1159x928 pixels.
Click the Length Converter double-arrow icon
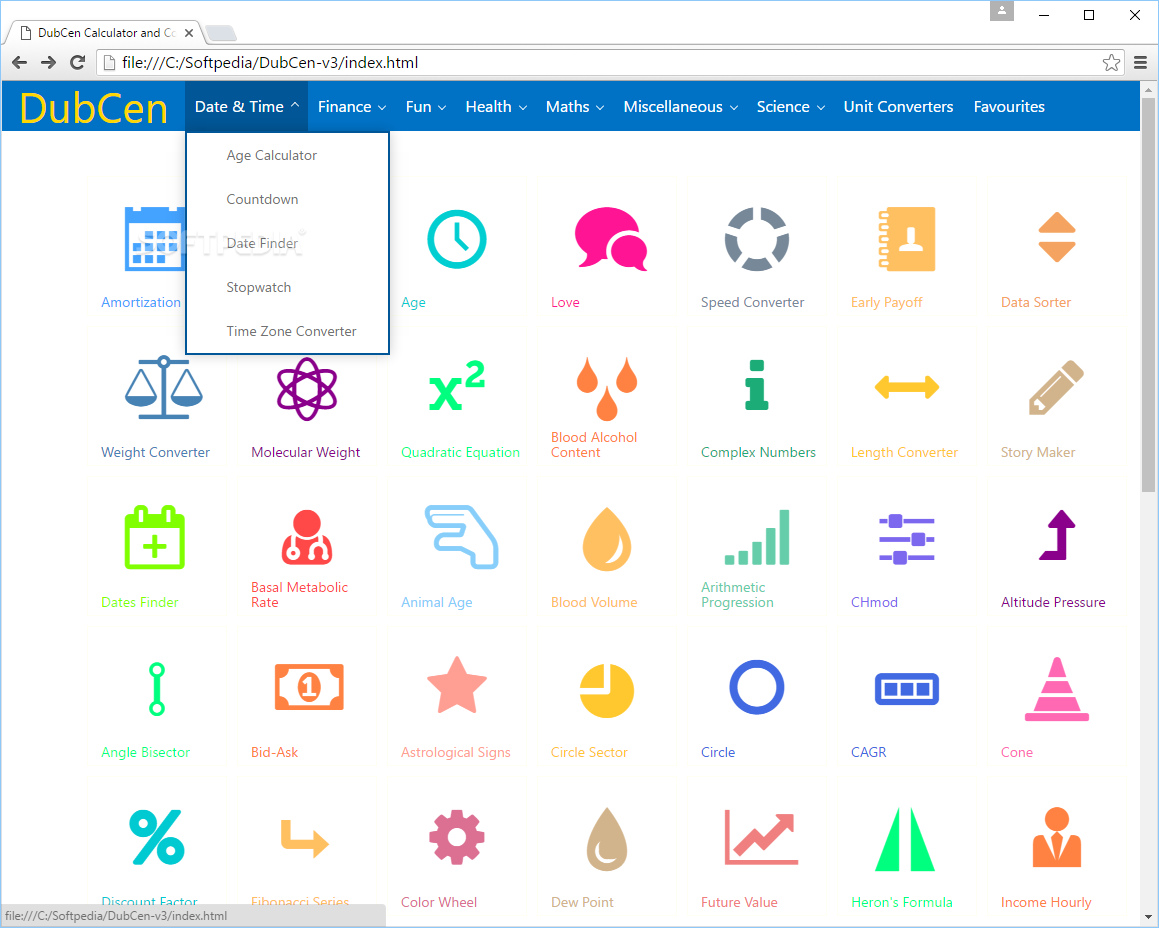[x=907, y=386]
